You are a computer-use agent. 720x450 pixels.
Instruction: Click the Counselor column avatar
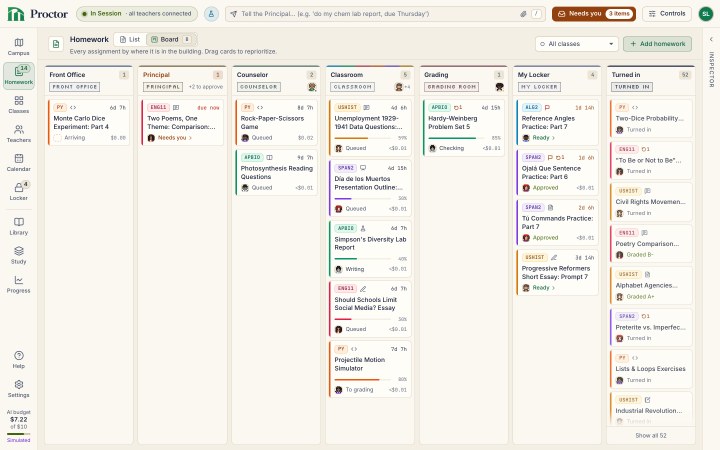point(312,87)
